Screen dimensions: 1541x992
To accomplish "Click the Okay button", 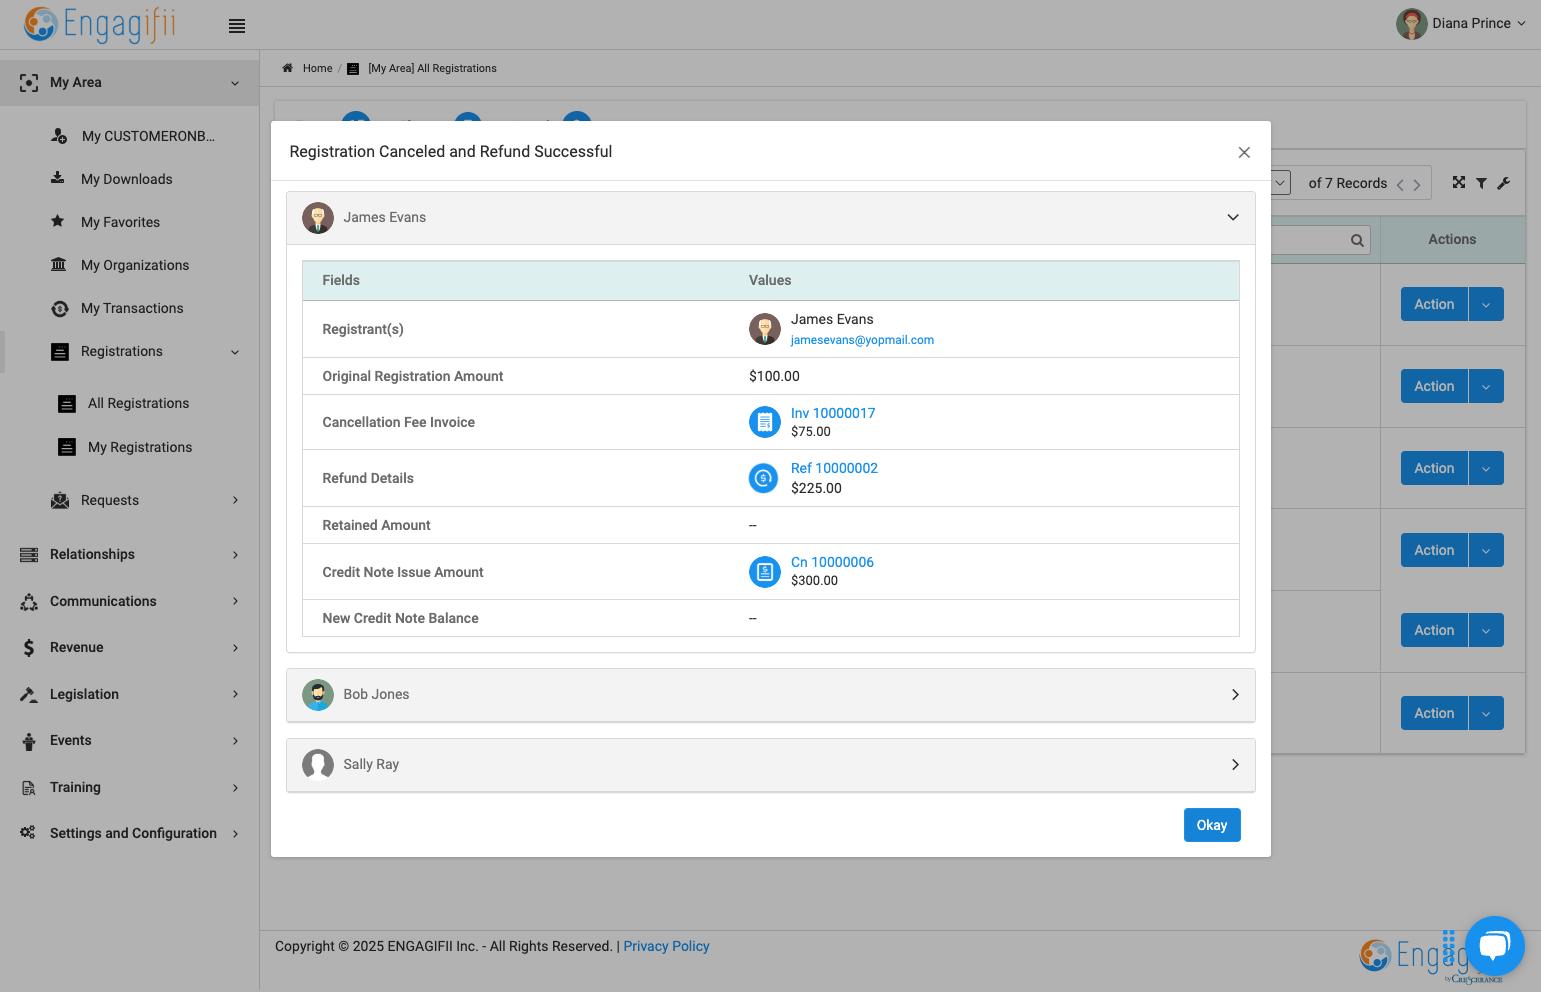I will (x=1212, y=825).
